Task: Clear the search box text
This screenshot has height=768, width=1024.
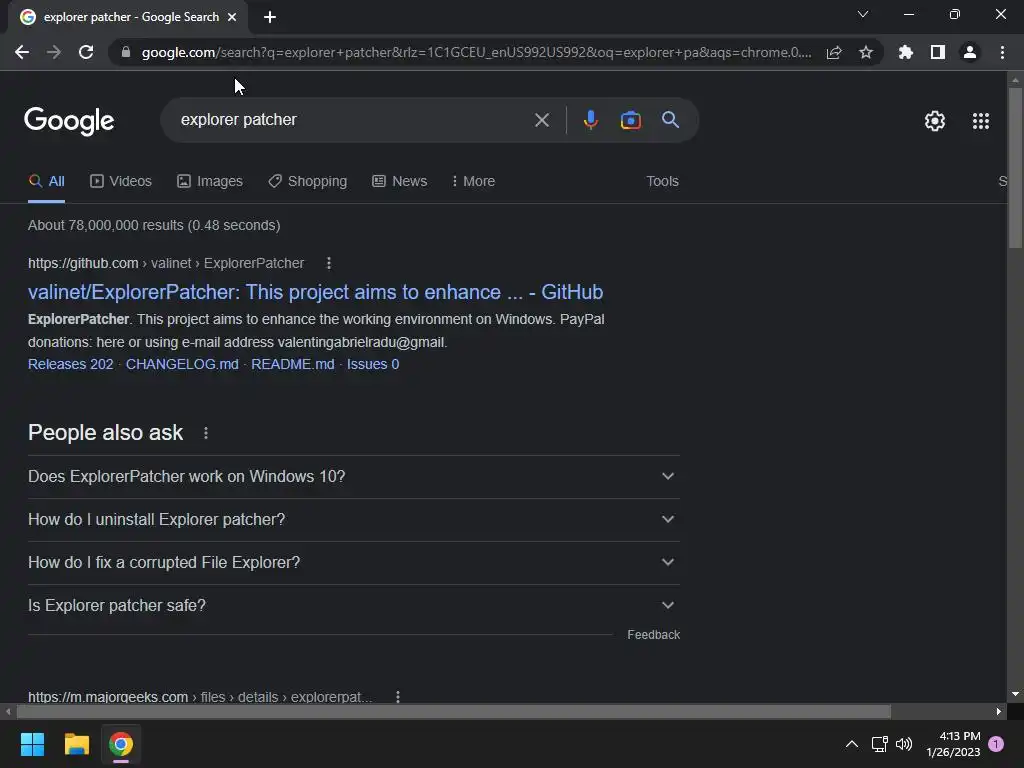Action: (541, 120)
